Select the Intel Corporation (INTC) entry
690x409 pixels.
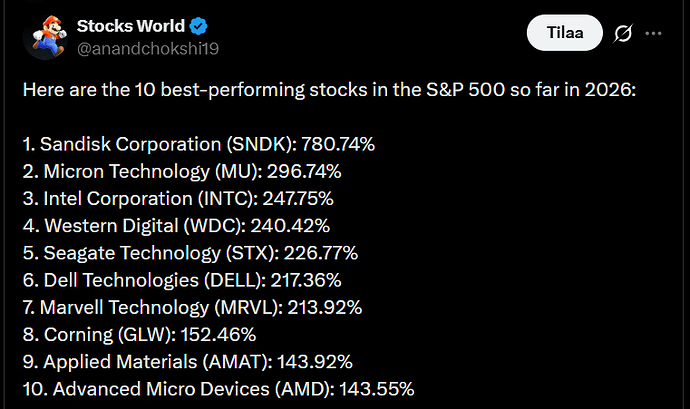[x=178, y=199]
